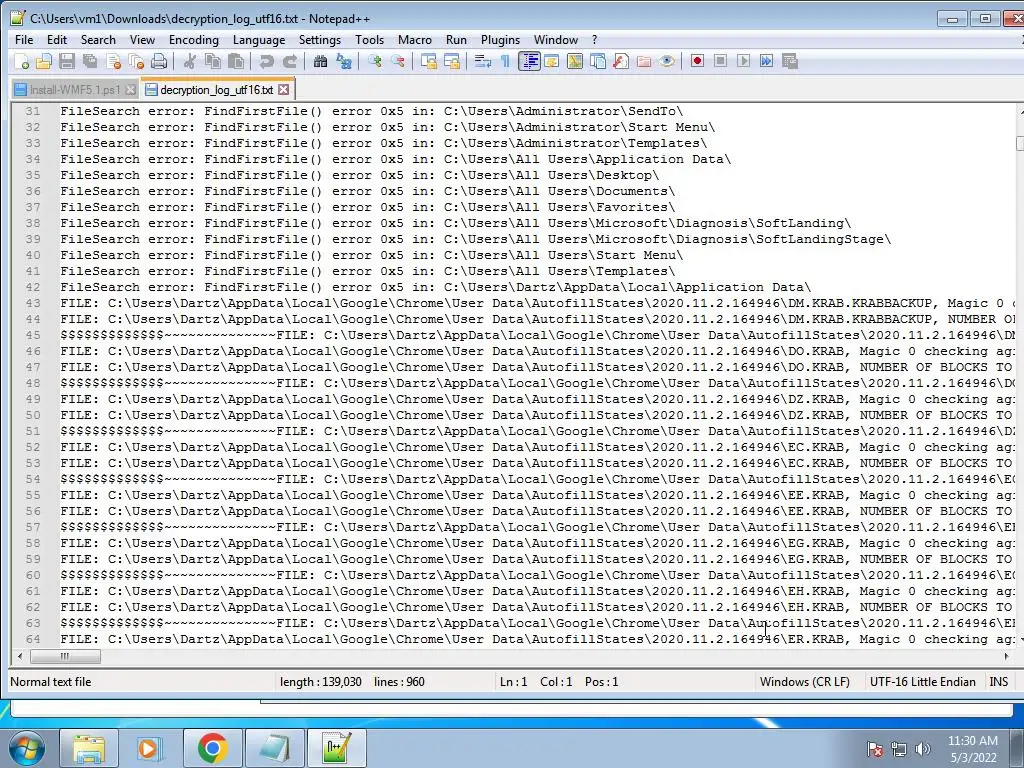The image size is (1024, 768).
Task: Show the Document Map panel icon
Action: (575, 61)
